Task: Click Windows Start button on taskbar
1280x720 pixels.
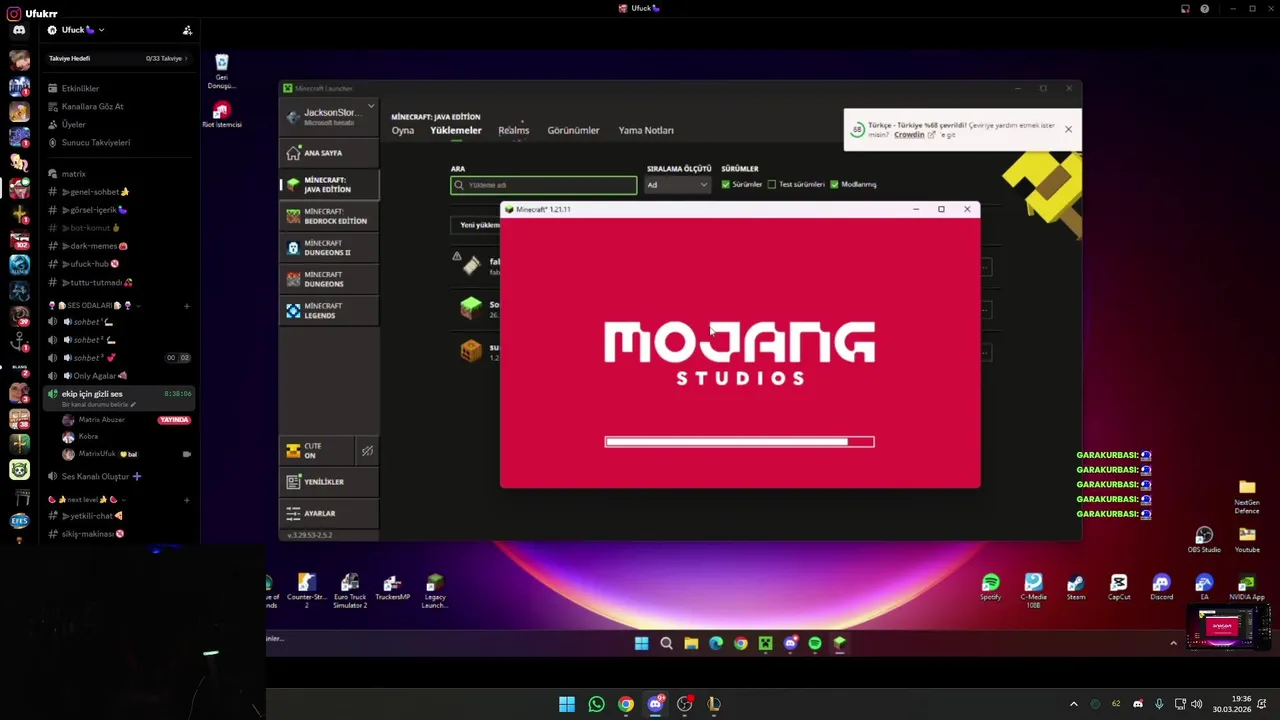Action: (x=567, y=704)
